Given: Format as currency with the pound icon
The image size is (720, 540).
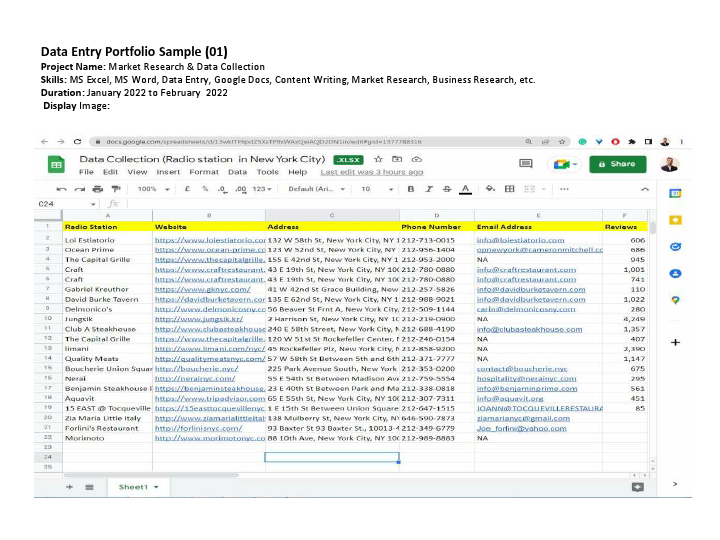Looking at the screenshot, I should point(187,189).
